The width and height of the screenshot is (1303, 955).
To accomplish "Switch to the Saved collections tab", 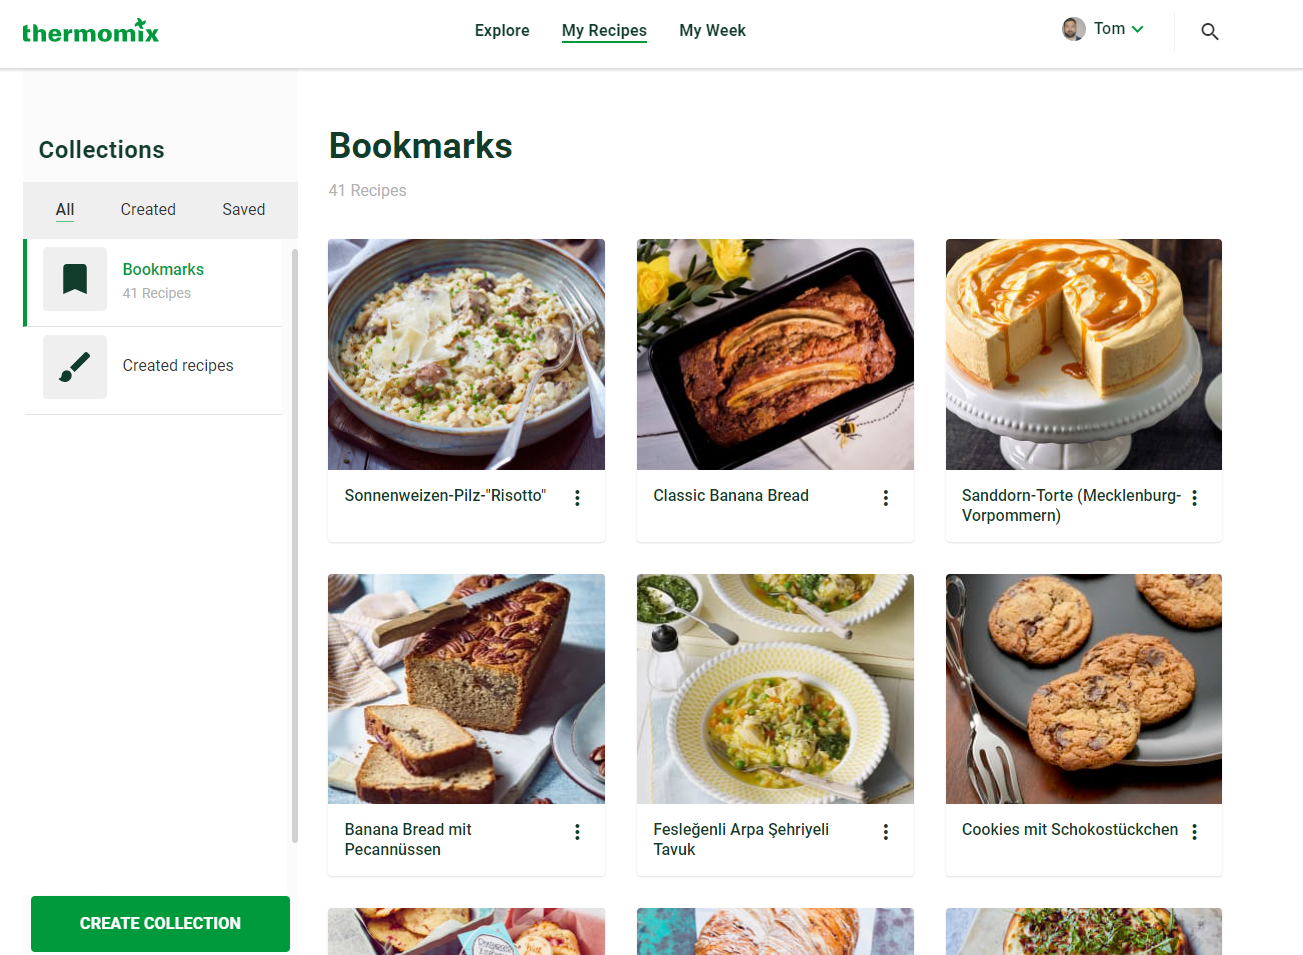I will click(x=243, y=209).
